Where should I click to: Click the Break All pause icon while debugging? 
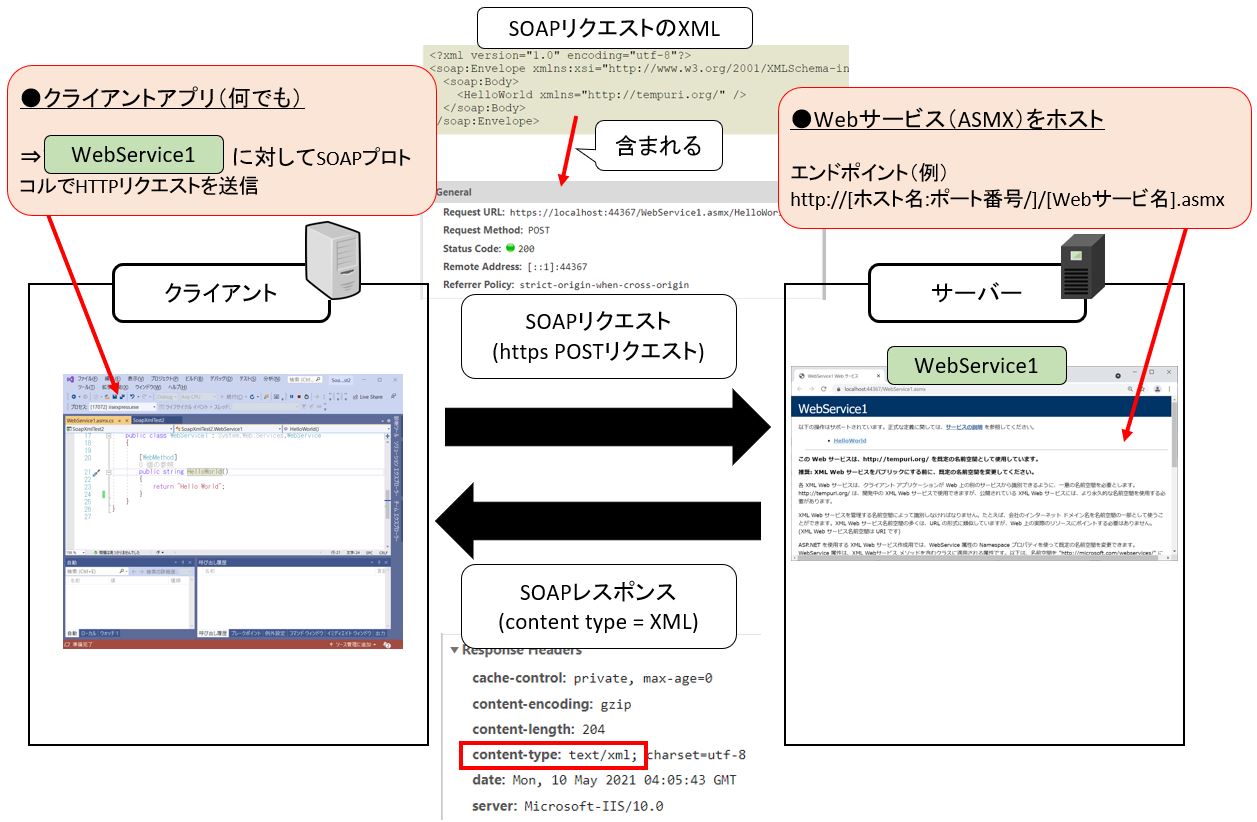[291, 396]
